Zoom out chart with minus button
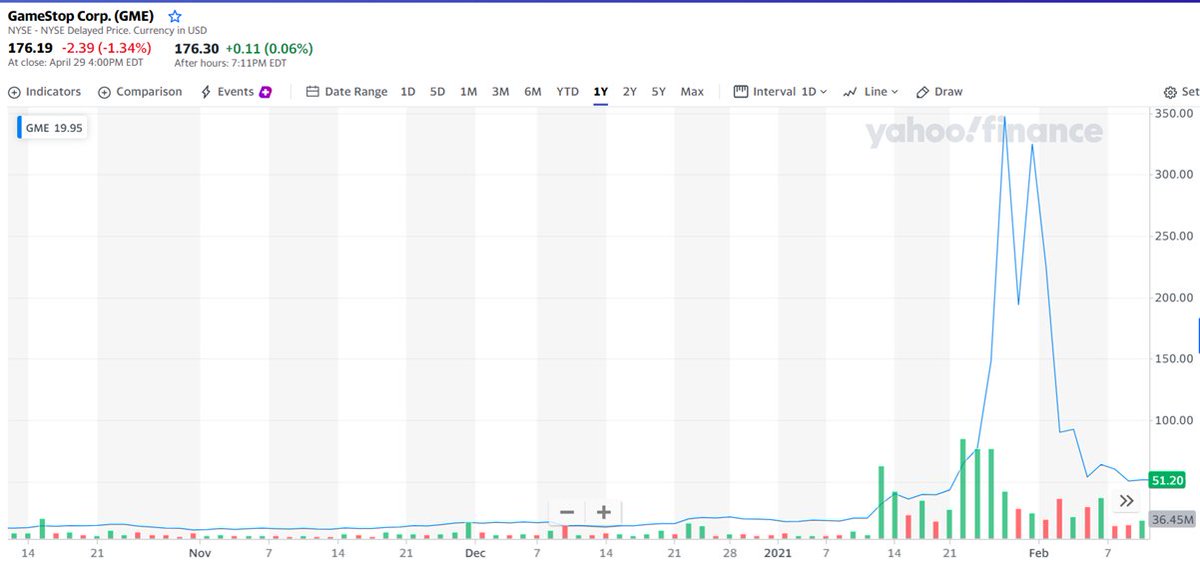The image size is (1200, 576). 567,512
